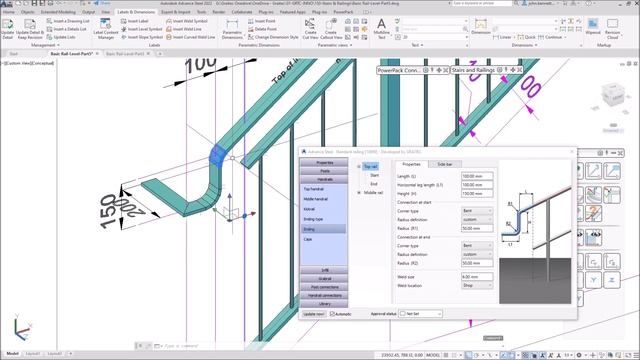640x360 pixels.
Task: Open the PowerPack ribbon tab
Action: click(343, 12)
